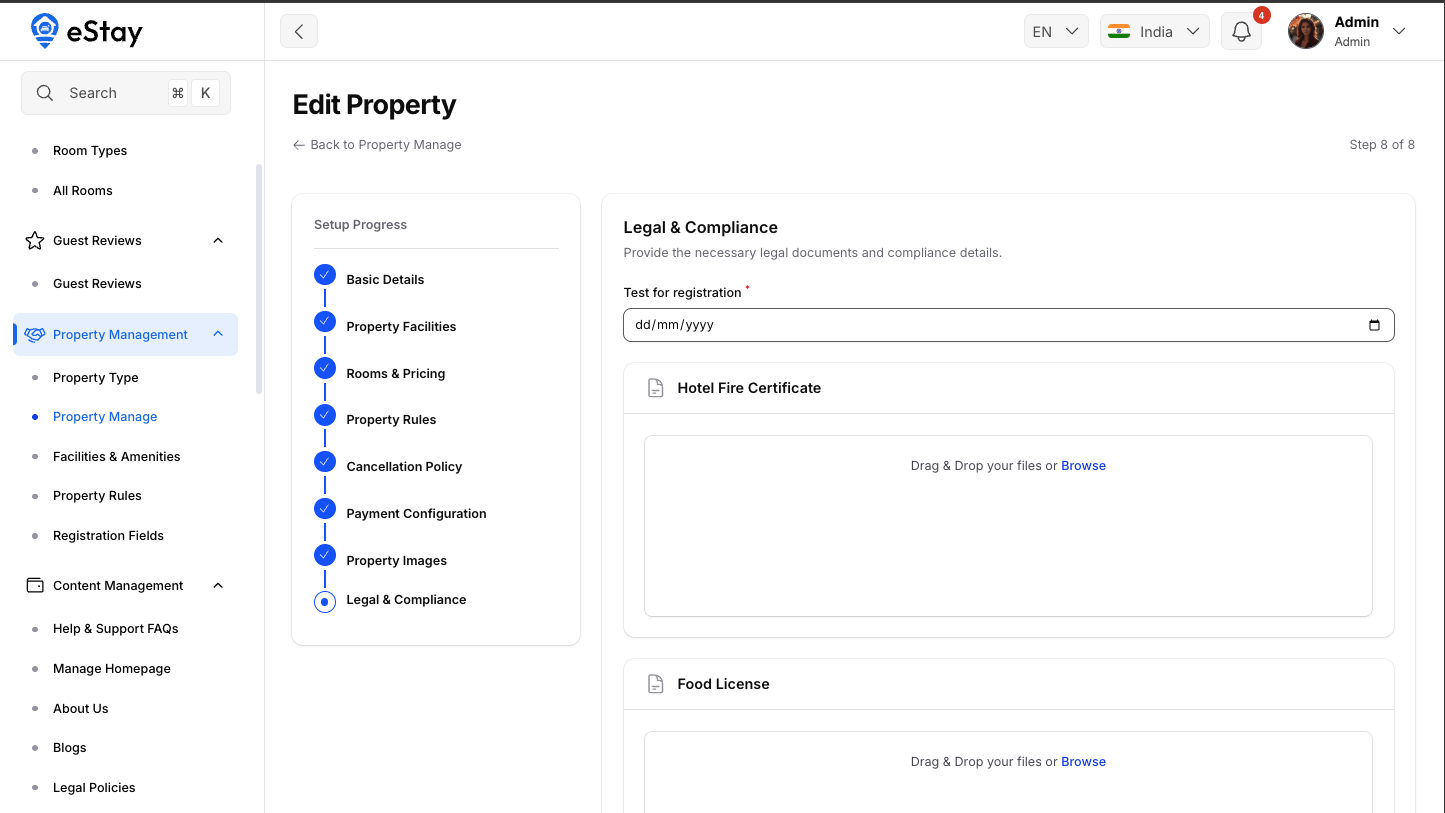
Task: Jump to Payment Configuration step label
Action: click(x=416, y=514)
